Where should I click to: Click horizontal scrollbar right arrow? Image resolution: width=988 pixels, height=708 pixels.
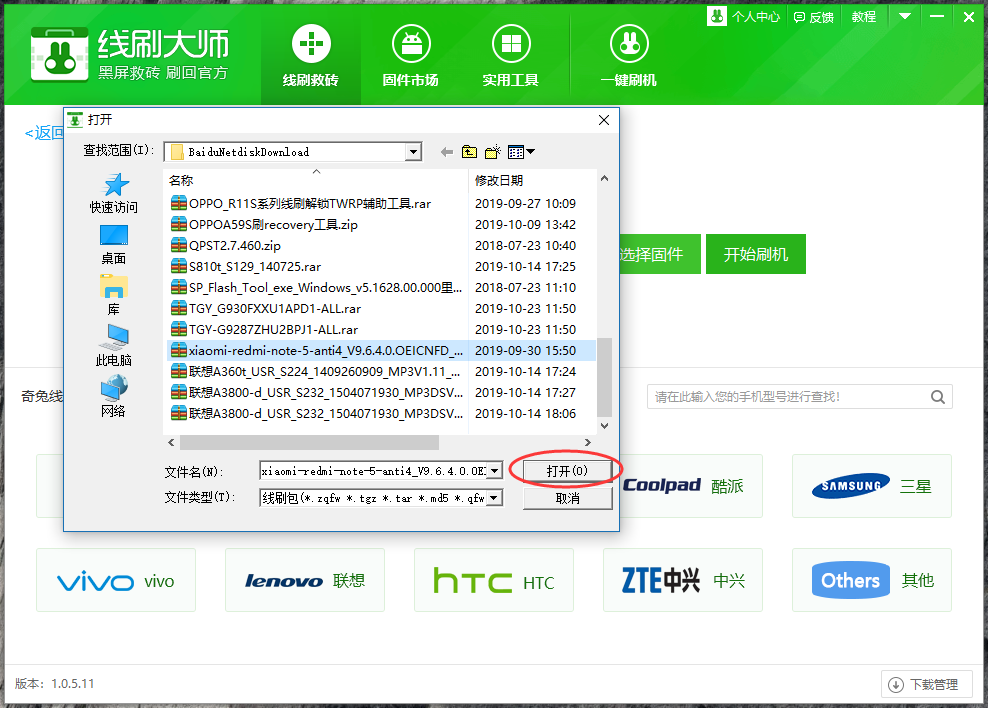pos(587,443)
